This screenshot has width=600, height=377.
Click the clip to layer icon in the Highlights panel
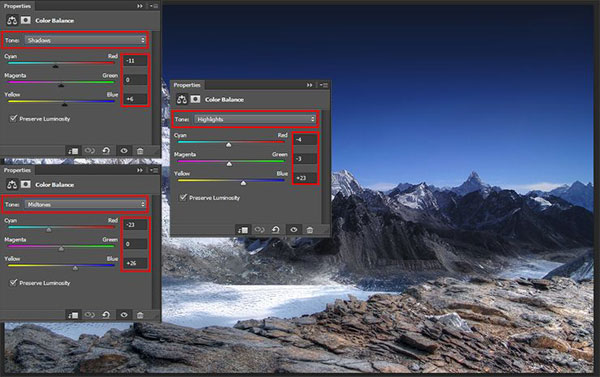click(243, 230)
